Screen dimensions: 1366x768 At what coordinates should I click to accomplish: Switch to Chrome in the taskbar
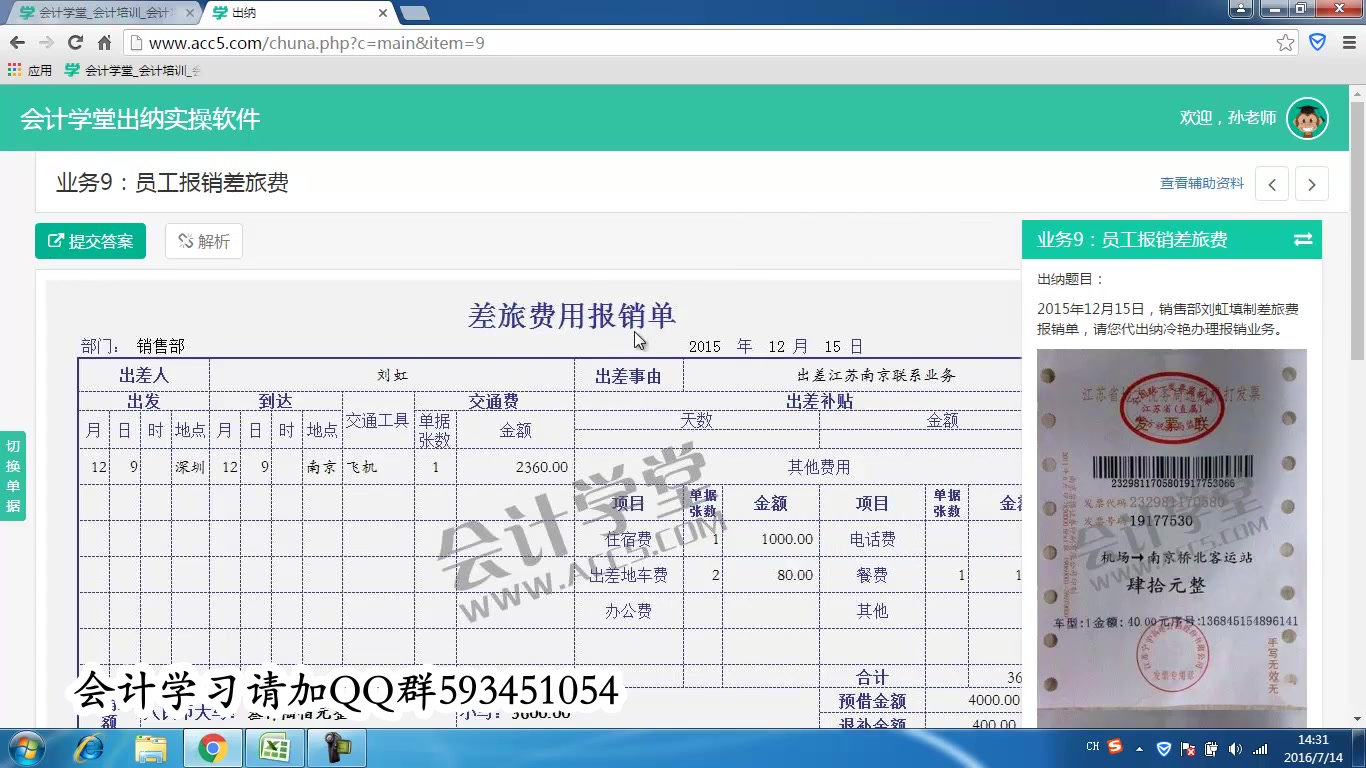coord(212,748)
